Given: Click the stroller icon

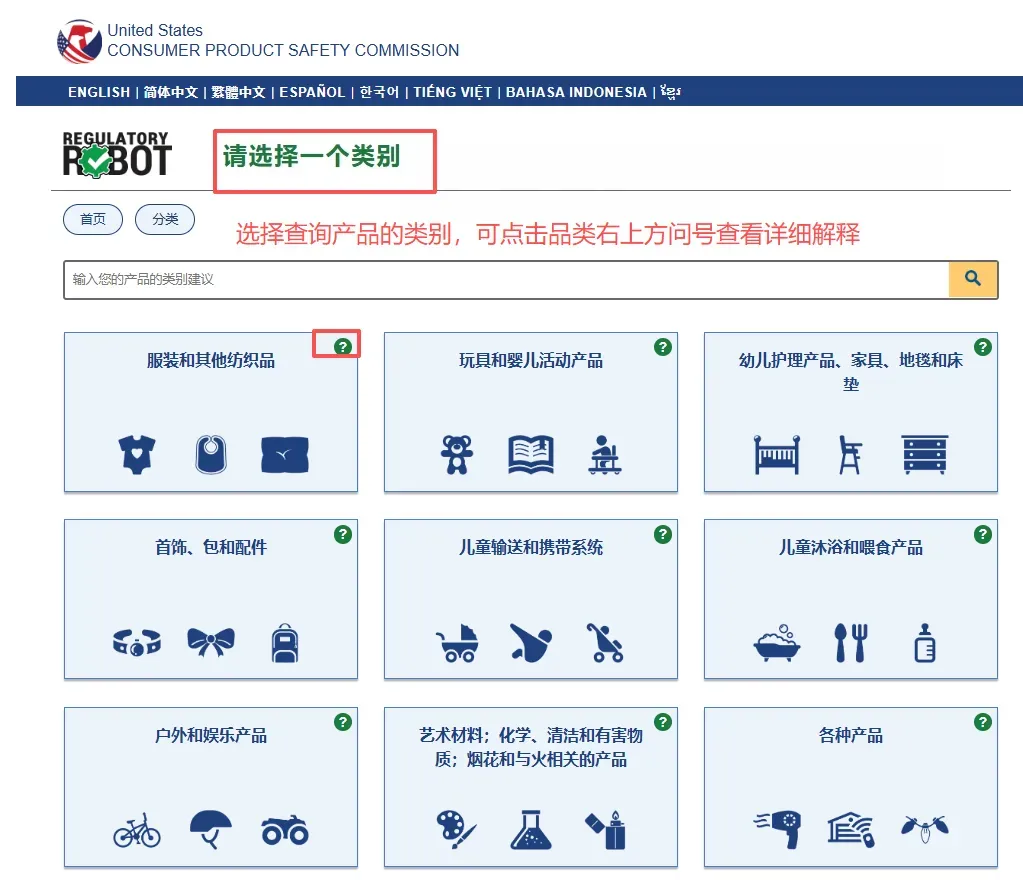Looking at the screenshot, I should click(605, 643).
